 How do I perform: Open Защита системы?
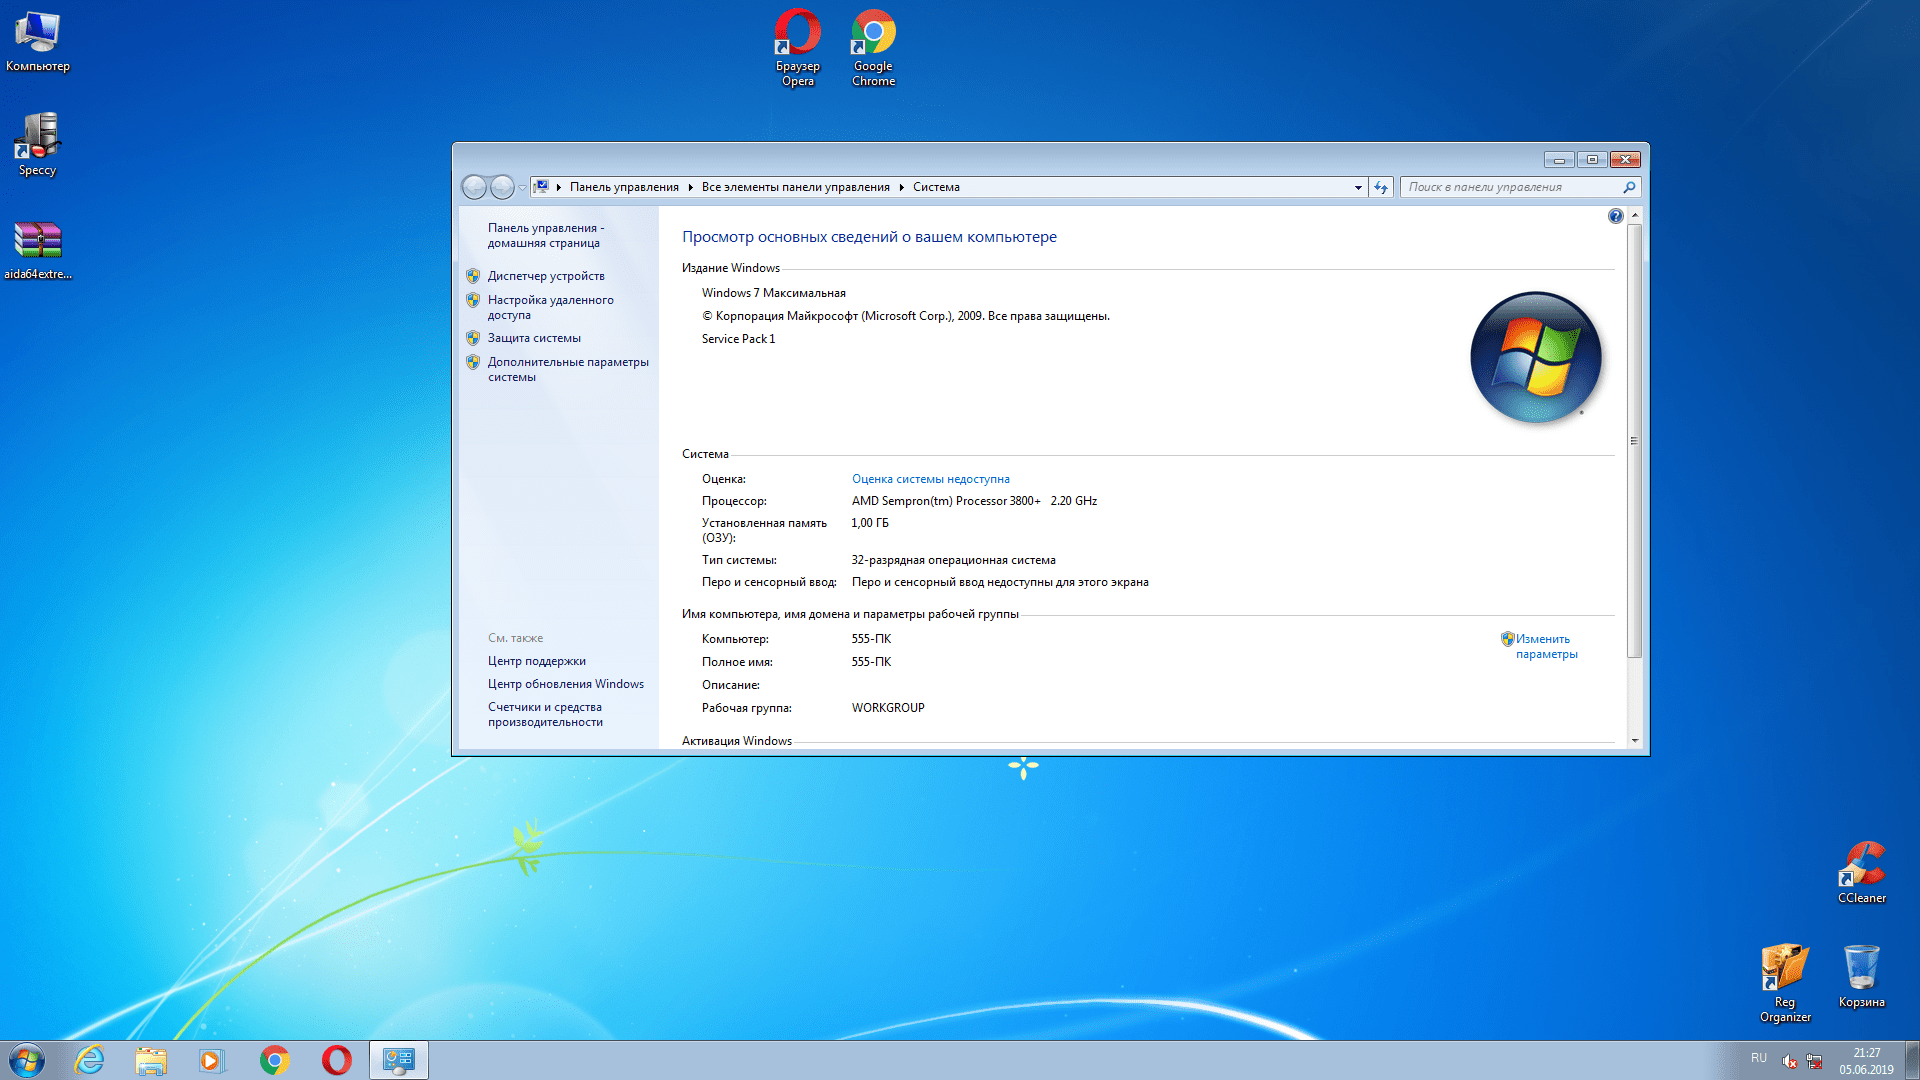(x=534, y=338)
